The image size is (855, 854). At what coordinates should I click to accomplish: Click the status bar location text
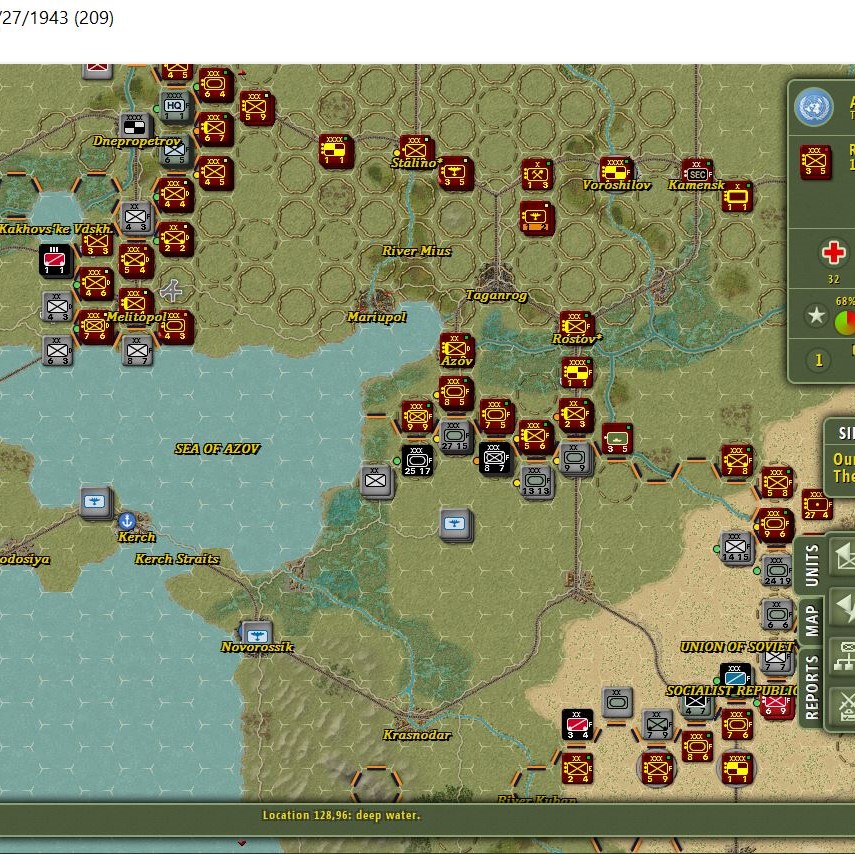coord(341,815)
